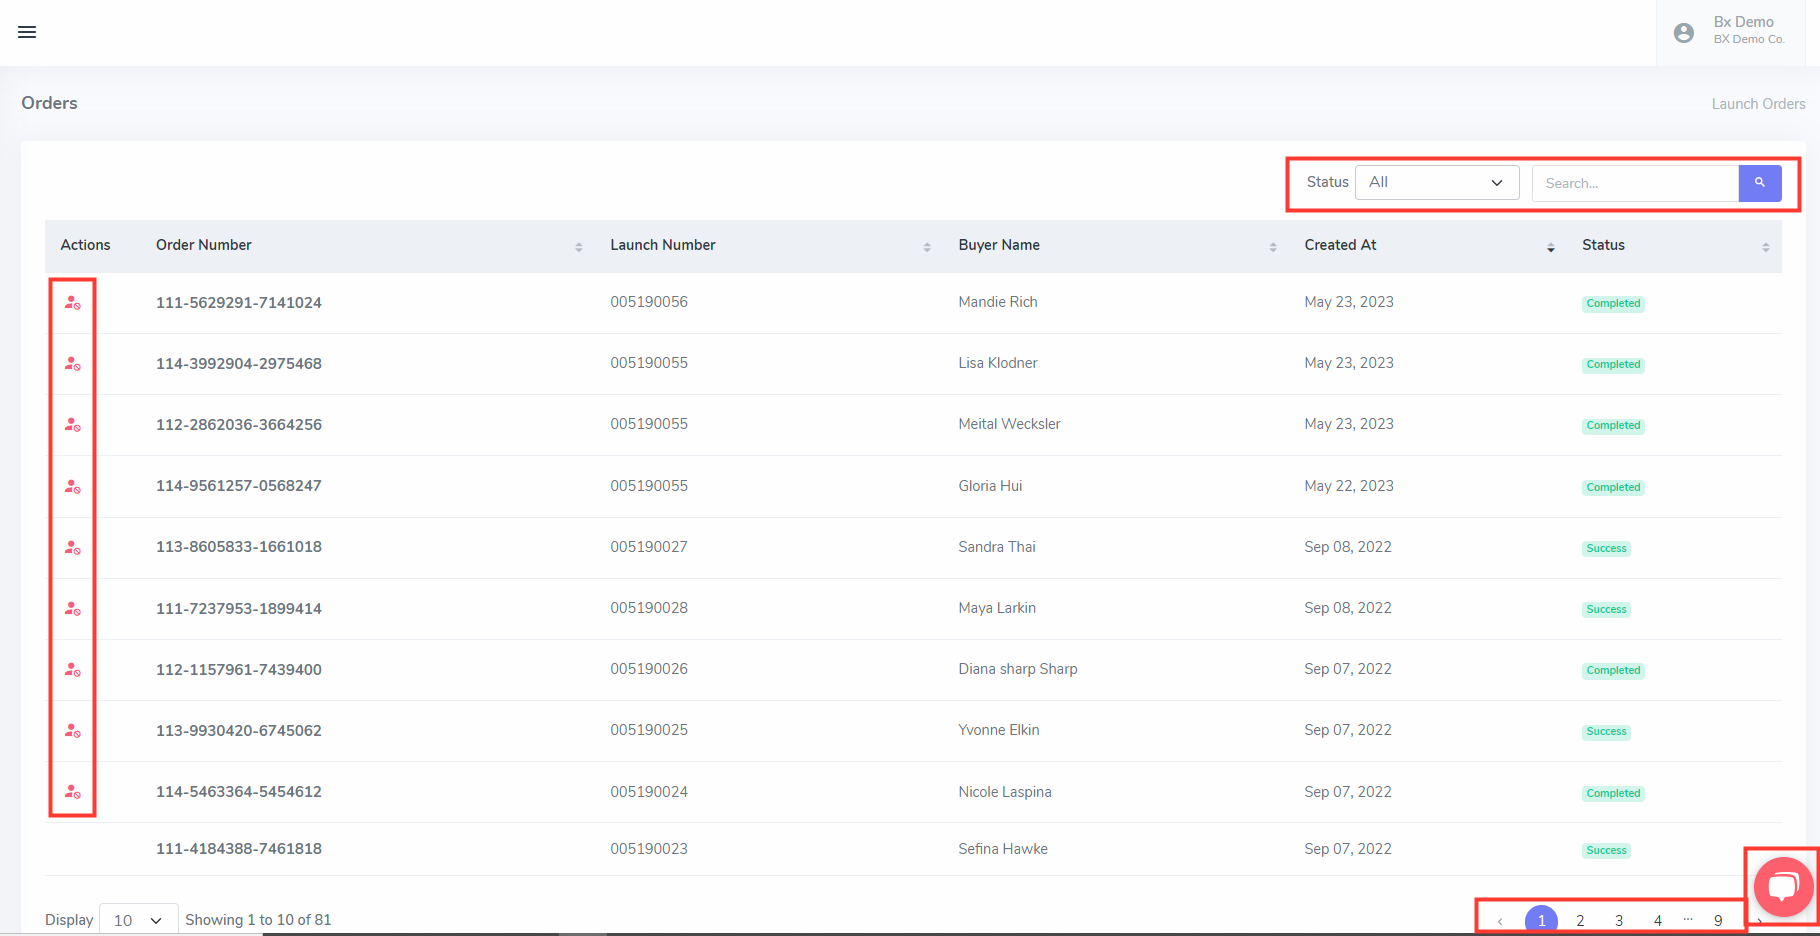Expand the Status filter dropdown
The width and height of the screenshot is (1820, 936).
pos(1436,183)
